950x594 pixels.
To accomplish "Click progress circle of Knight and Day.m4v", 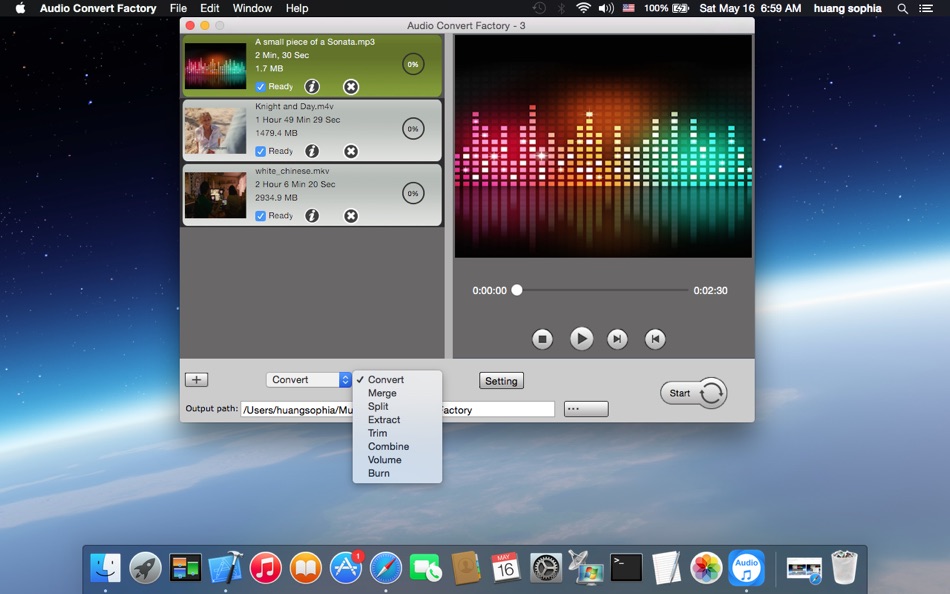I will point(413,128).
